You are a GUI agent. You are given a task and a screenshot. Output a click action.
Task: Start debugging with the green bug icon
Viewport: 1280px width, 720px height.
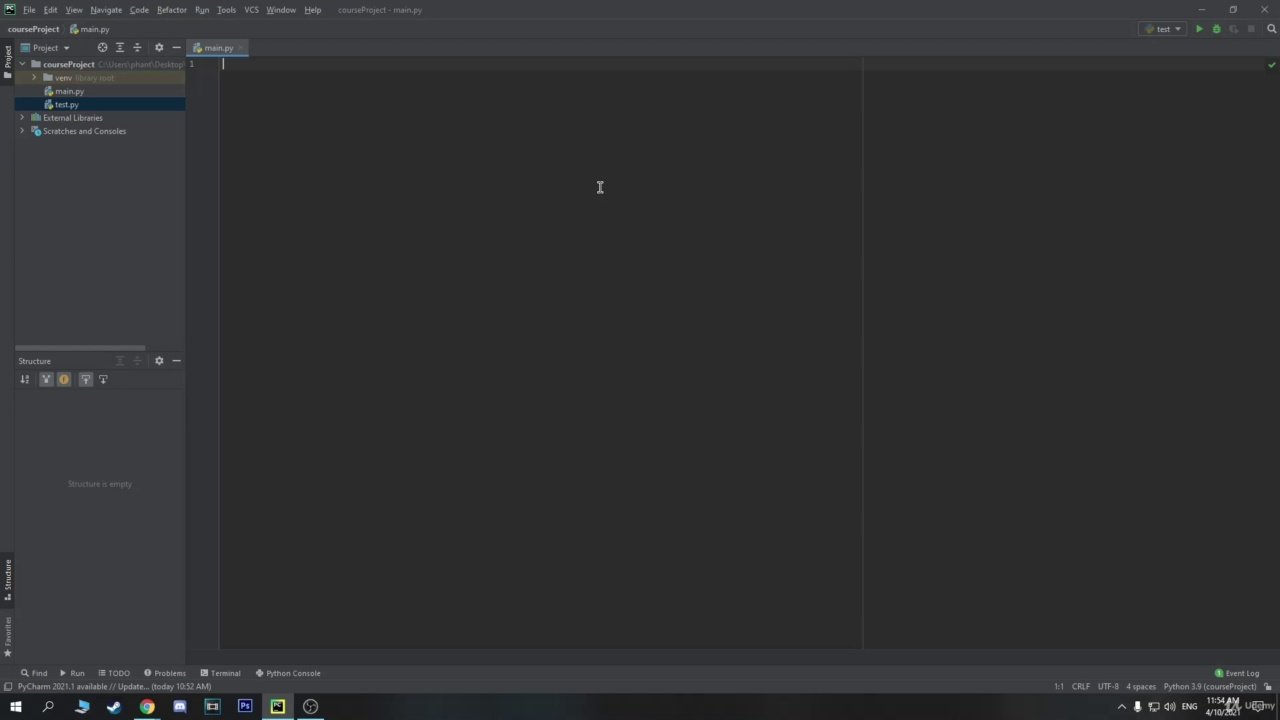(1216, 29)
